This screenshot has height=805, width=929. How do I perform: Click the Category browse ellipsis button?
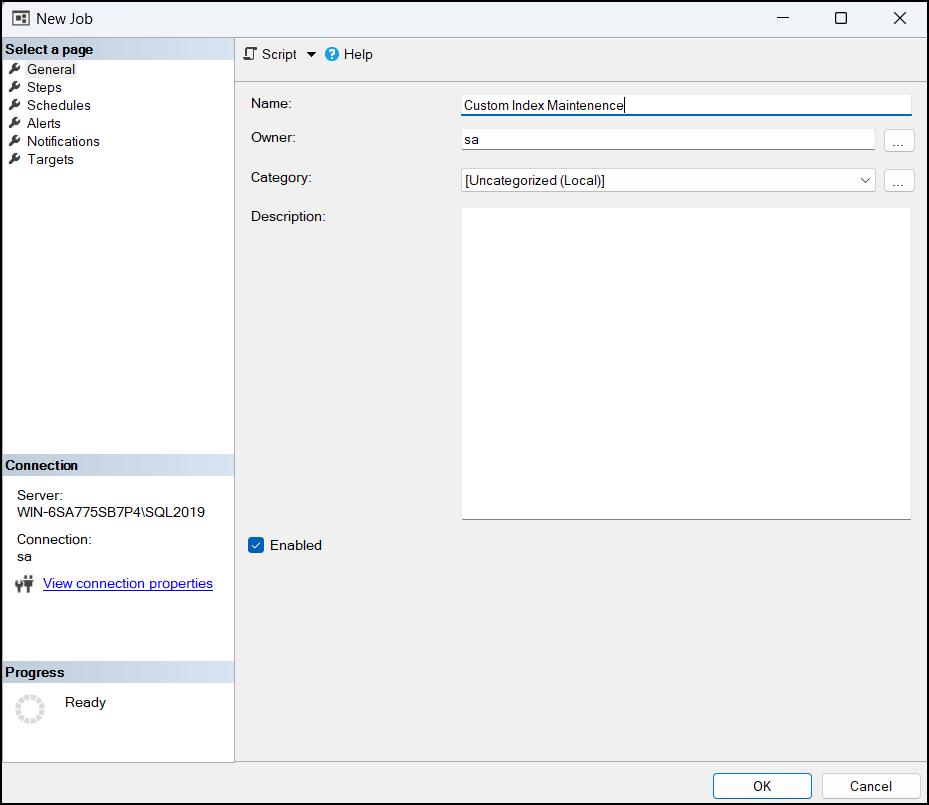898,180
